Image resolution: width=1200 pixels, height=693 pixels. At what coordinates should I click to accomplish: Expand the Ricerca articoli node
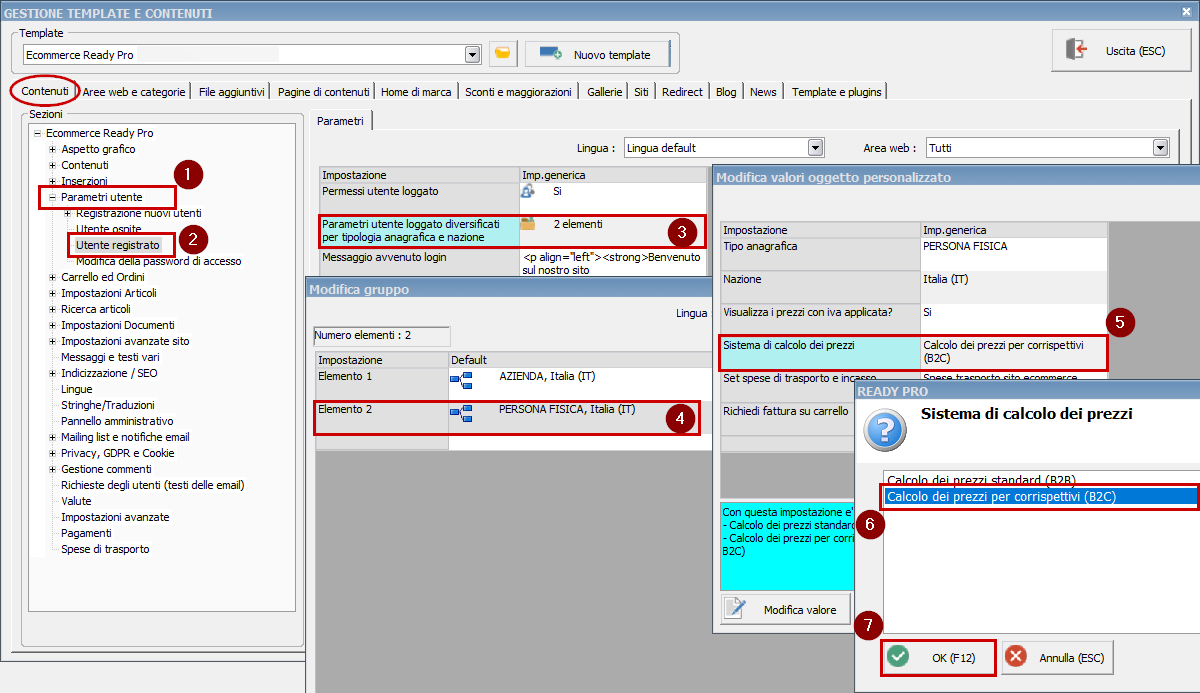pyautogui.click(x=53, y=309)
